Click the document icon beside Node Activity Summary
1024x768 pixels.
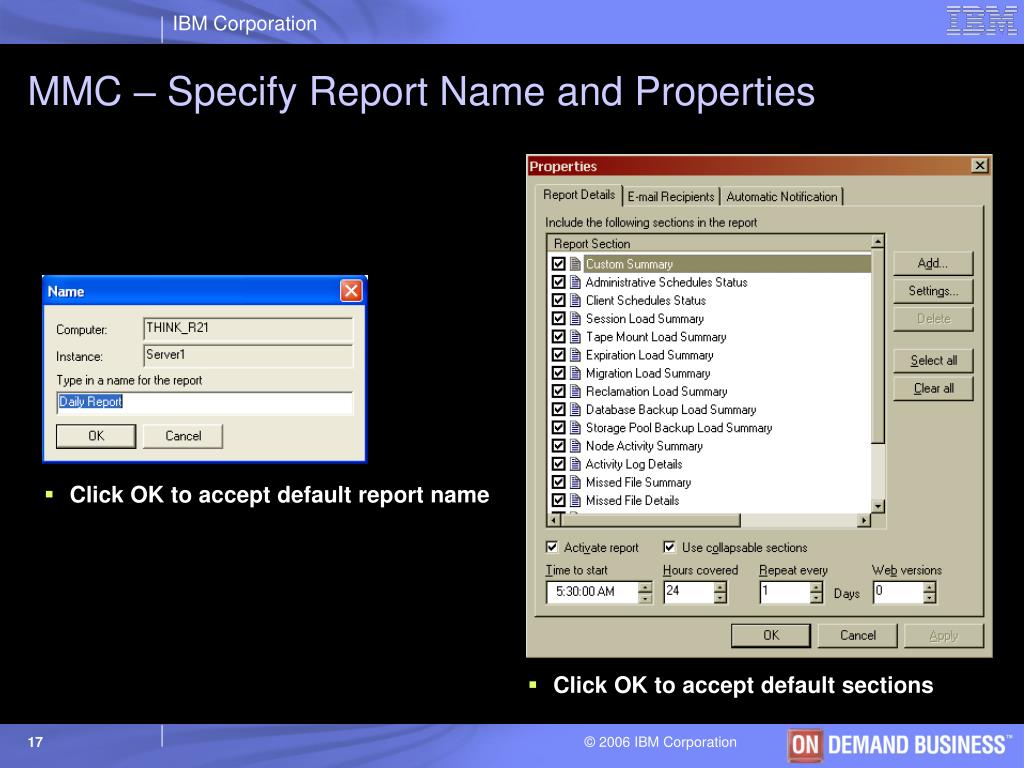tap(575, 446)
